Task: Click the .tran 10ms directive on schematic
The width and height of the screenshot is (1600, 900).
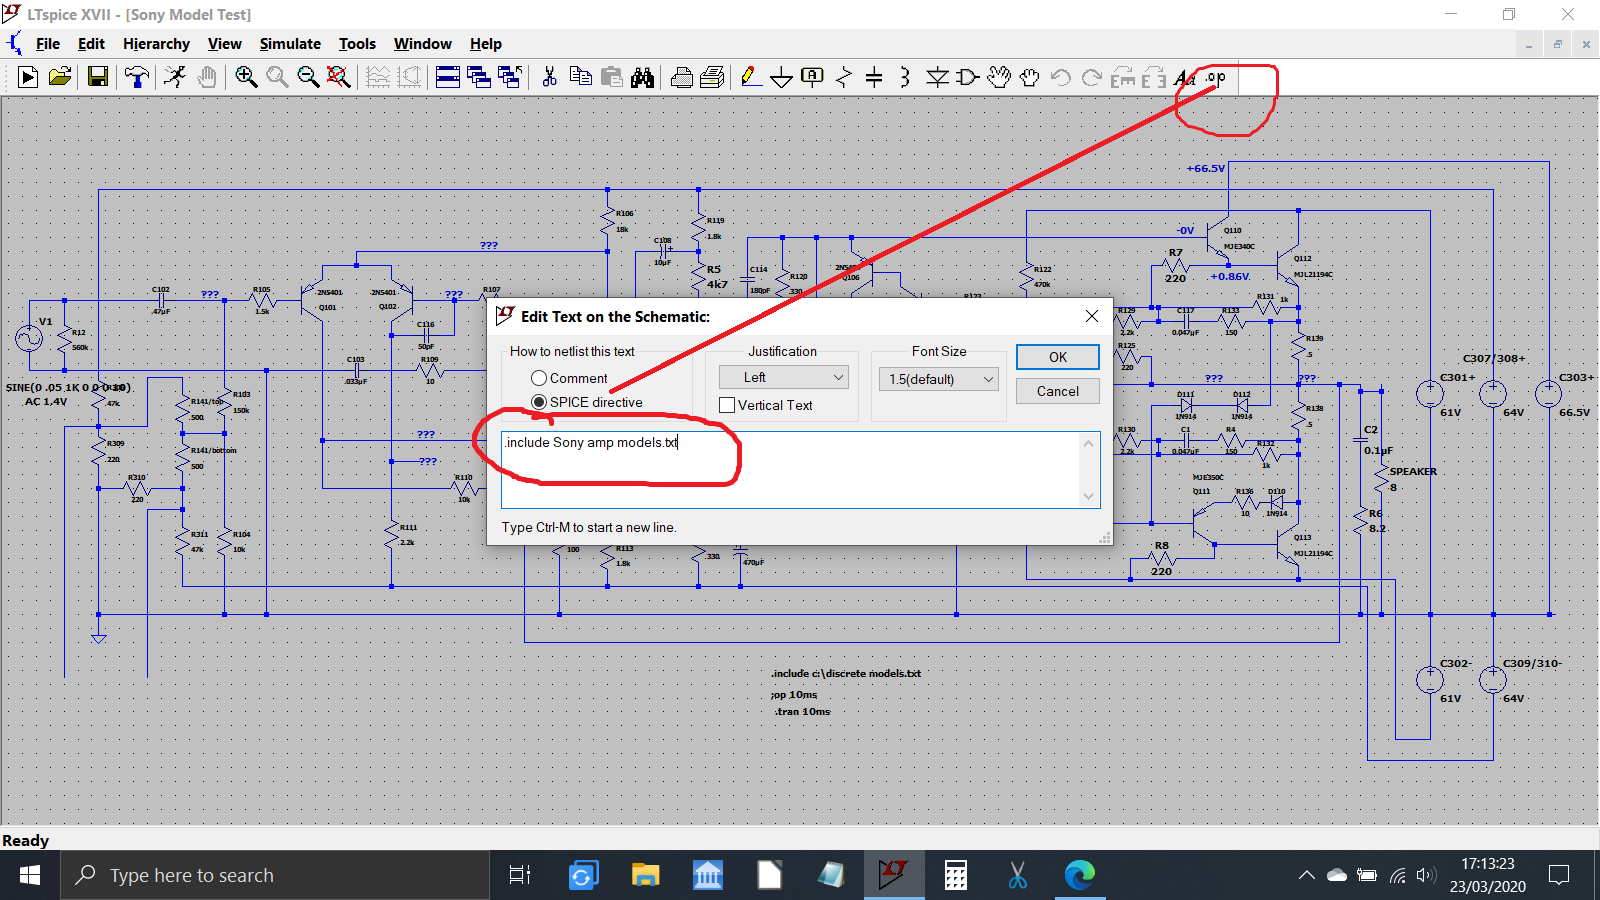Action: pyautogui.click(x=802, y=712)
